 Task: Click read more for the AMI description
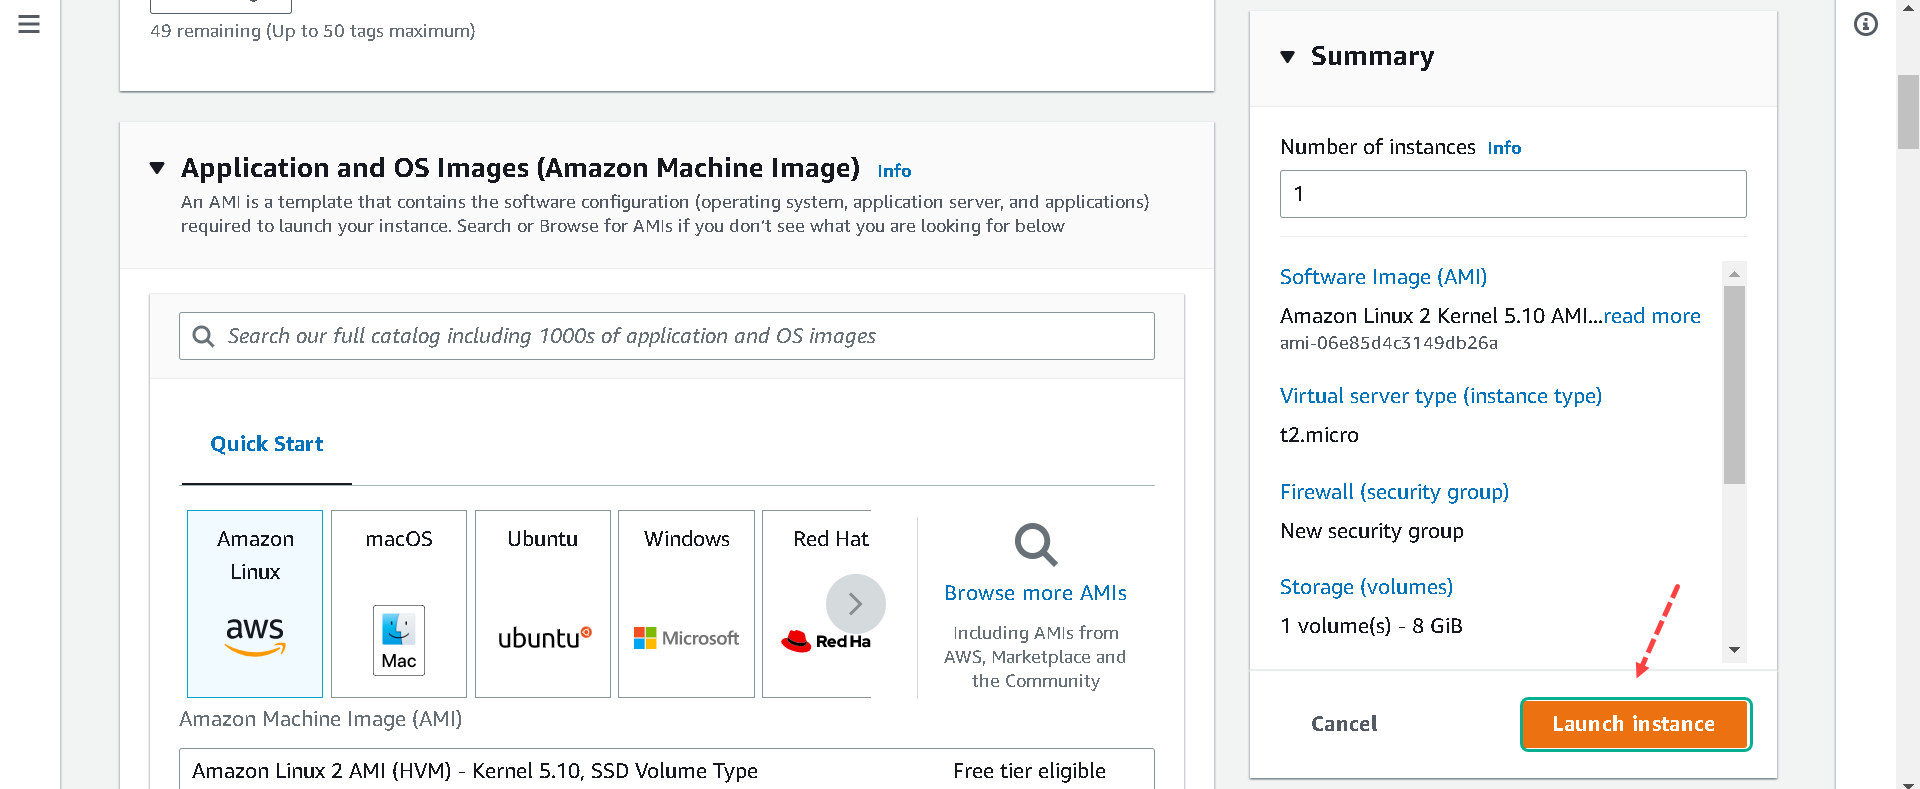pyautogui.click(x=1652, y=316)
